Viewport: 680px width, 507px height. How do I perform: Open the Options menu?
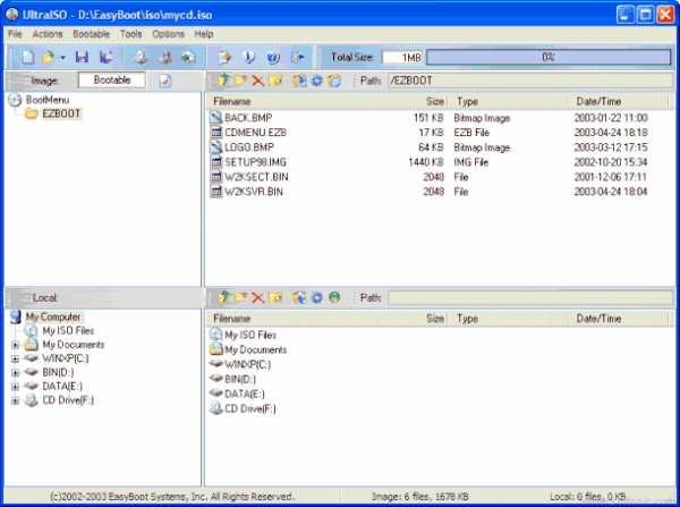click(168, 34)
